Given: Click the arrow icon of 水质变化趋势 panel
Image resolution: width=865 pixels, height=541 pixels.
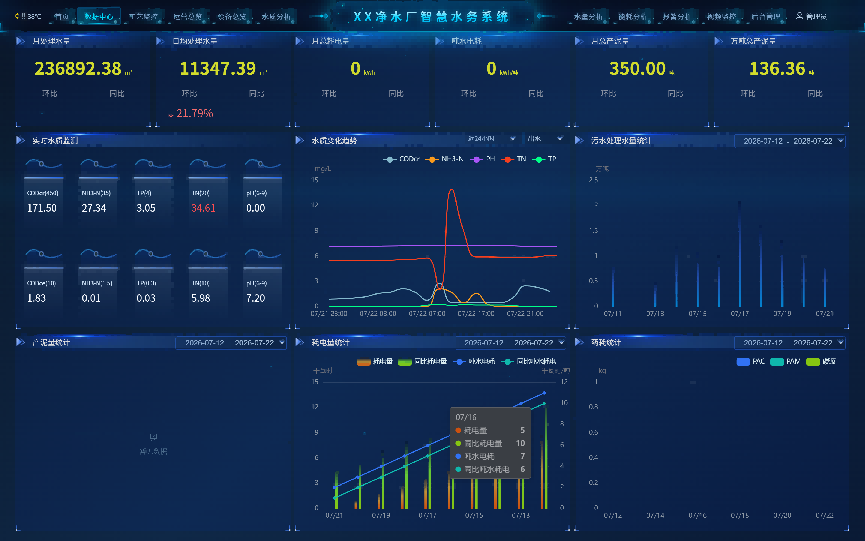Looking at the screenshot, I should click(300, 140).
